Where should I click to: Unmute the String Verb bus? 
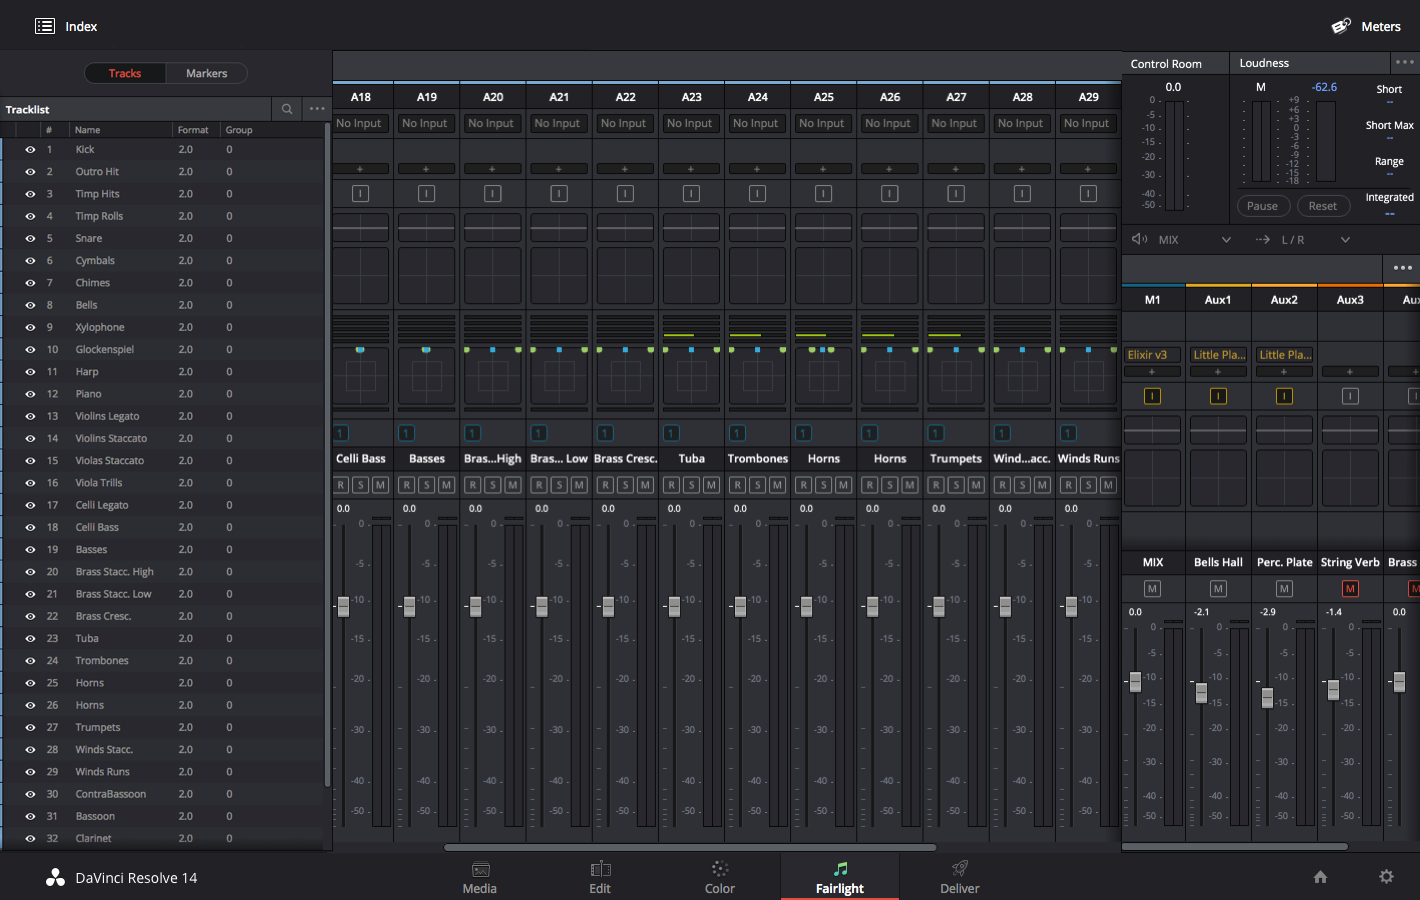pos(1350,589)
